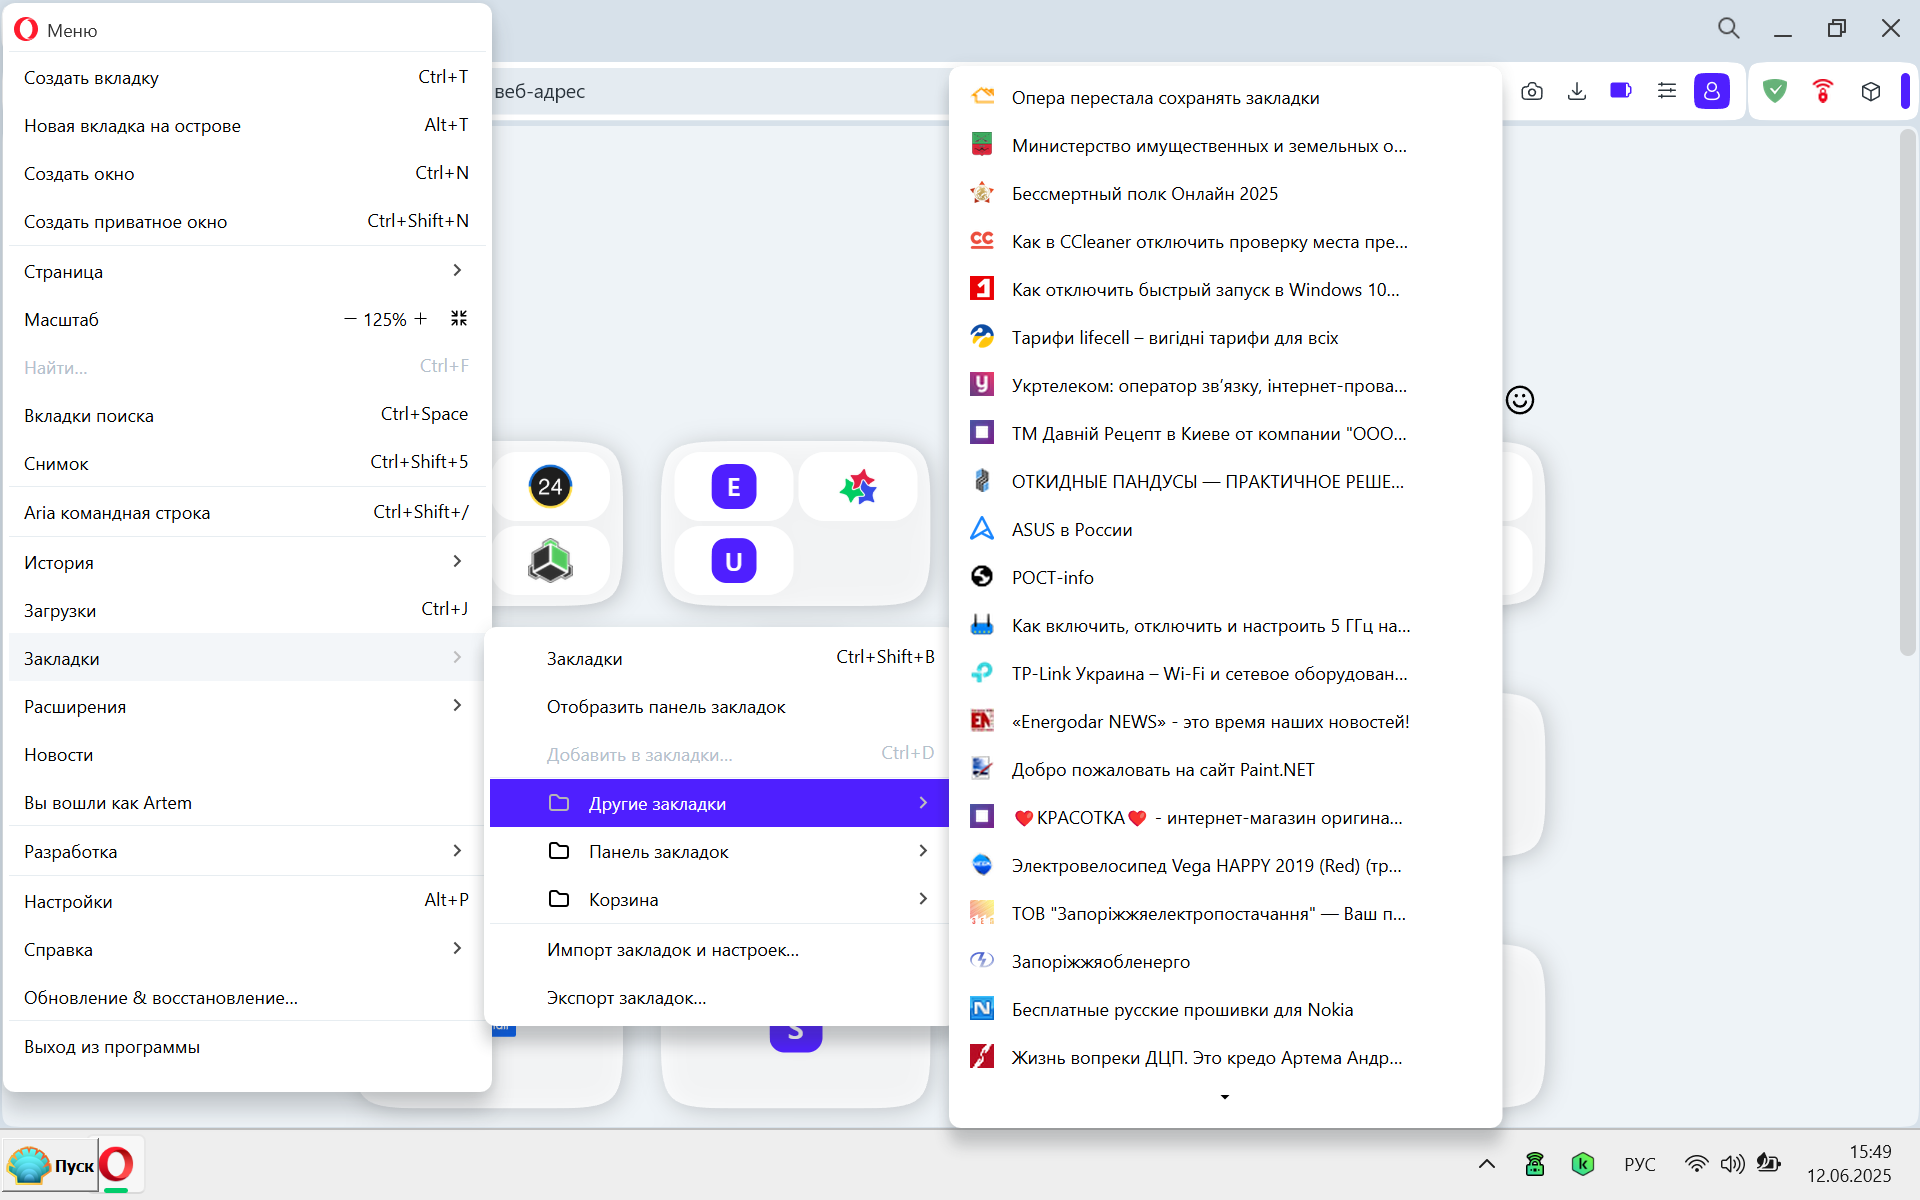Click the search tabs magnifier icon
The height and width of the screenshot is (1200, 1920).
1729,28
